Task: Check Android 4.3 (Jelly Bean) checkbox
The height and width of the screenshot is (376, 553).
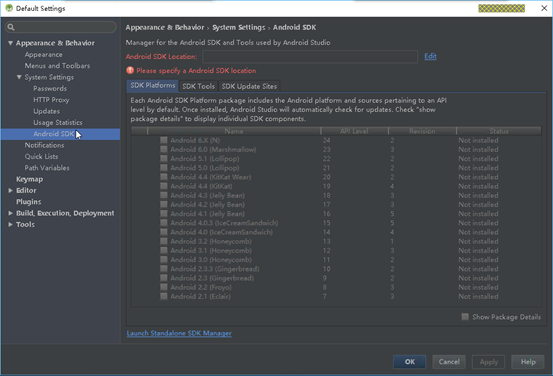Action: coord(164,195)
